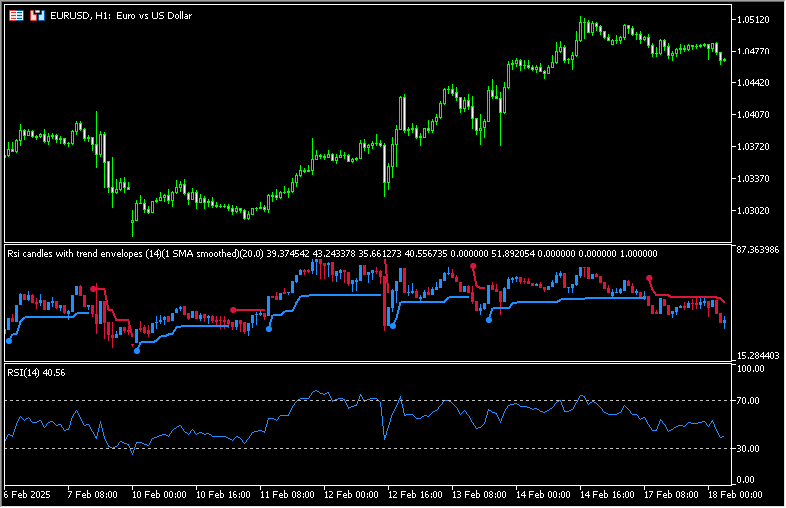The height and width of the screenshot is (508, 786).
Task: Click the '17 Feb 08:00' time axis label
Action: 671,495
